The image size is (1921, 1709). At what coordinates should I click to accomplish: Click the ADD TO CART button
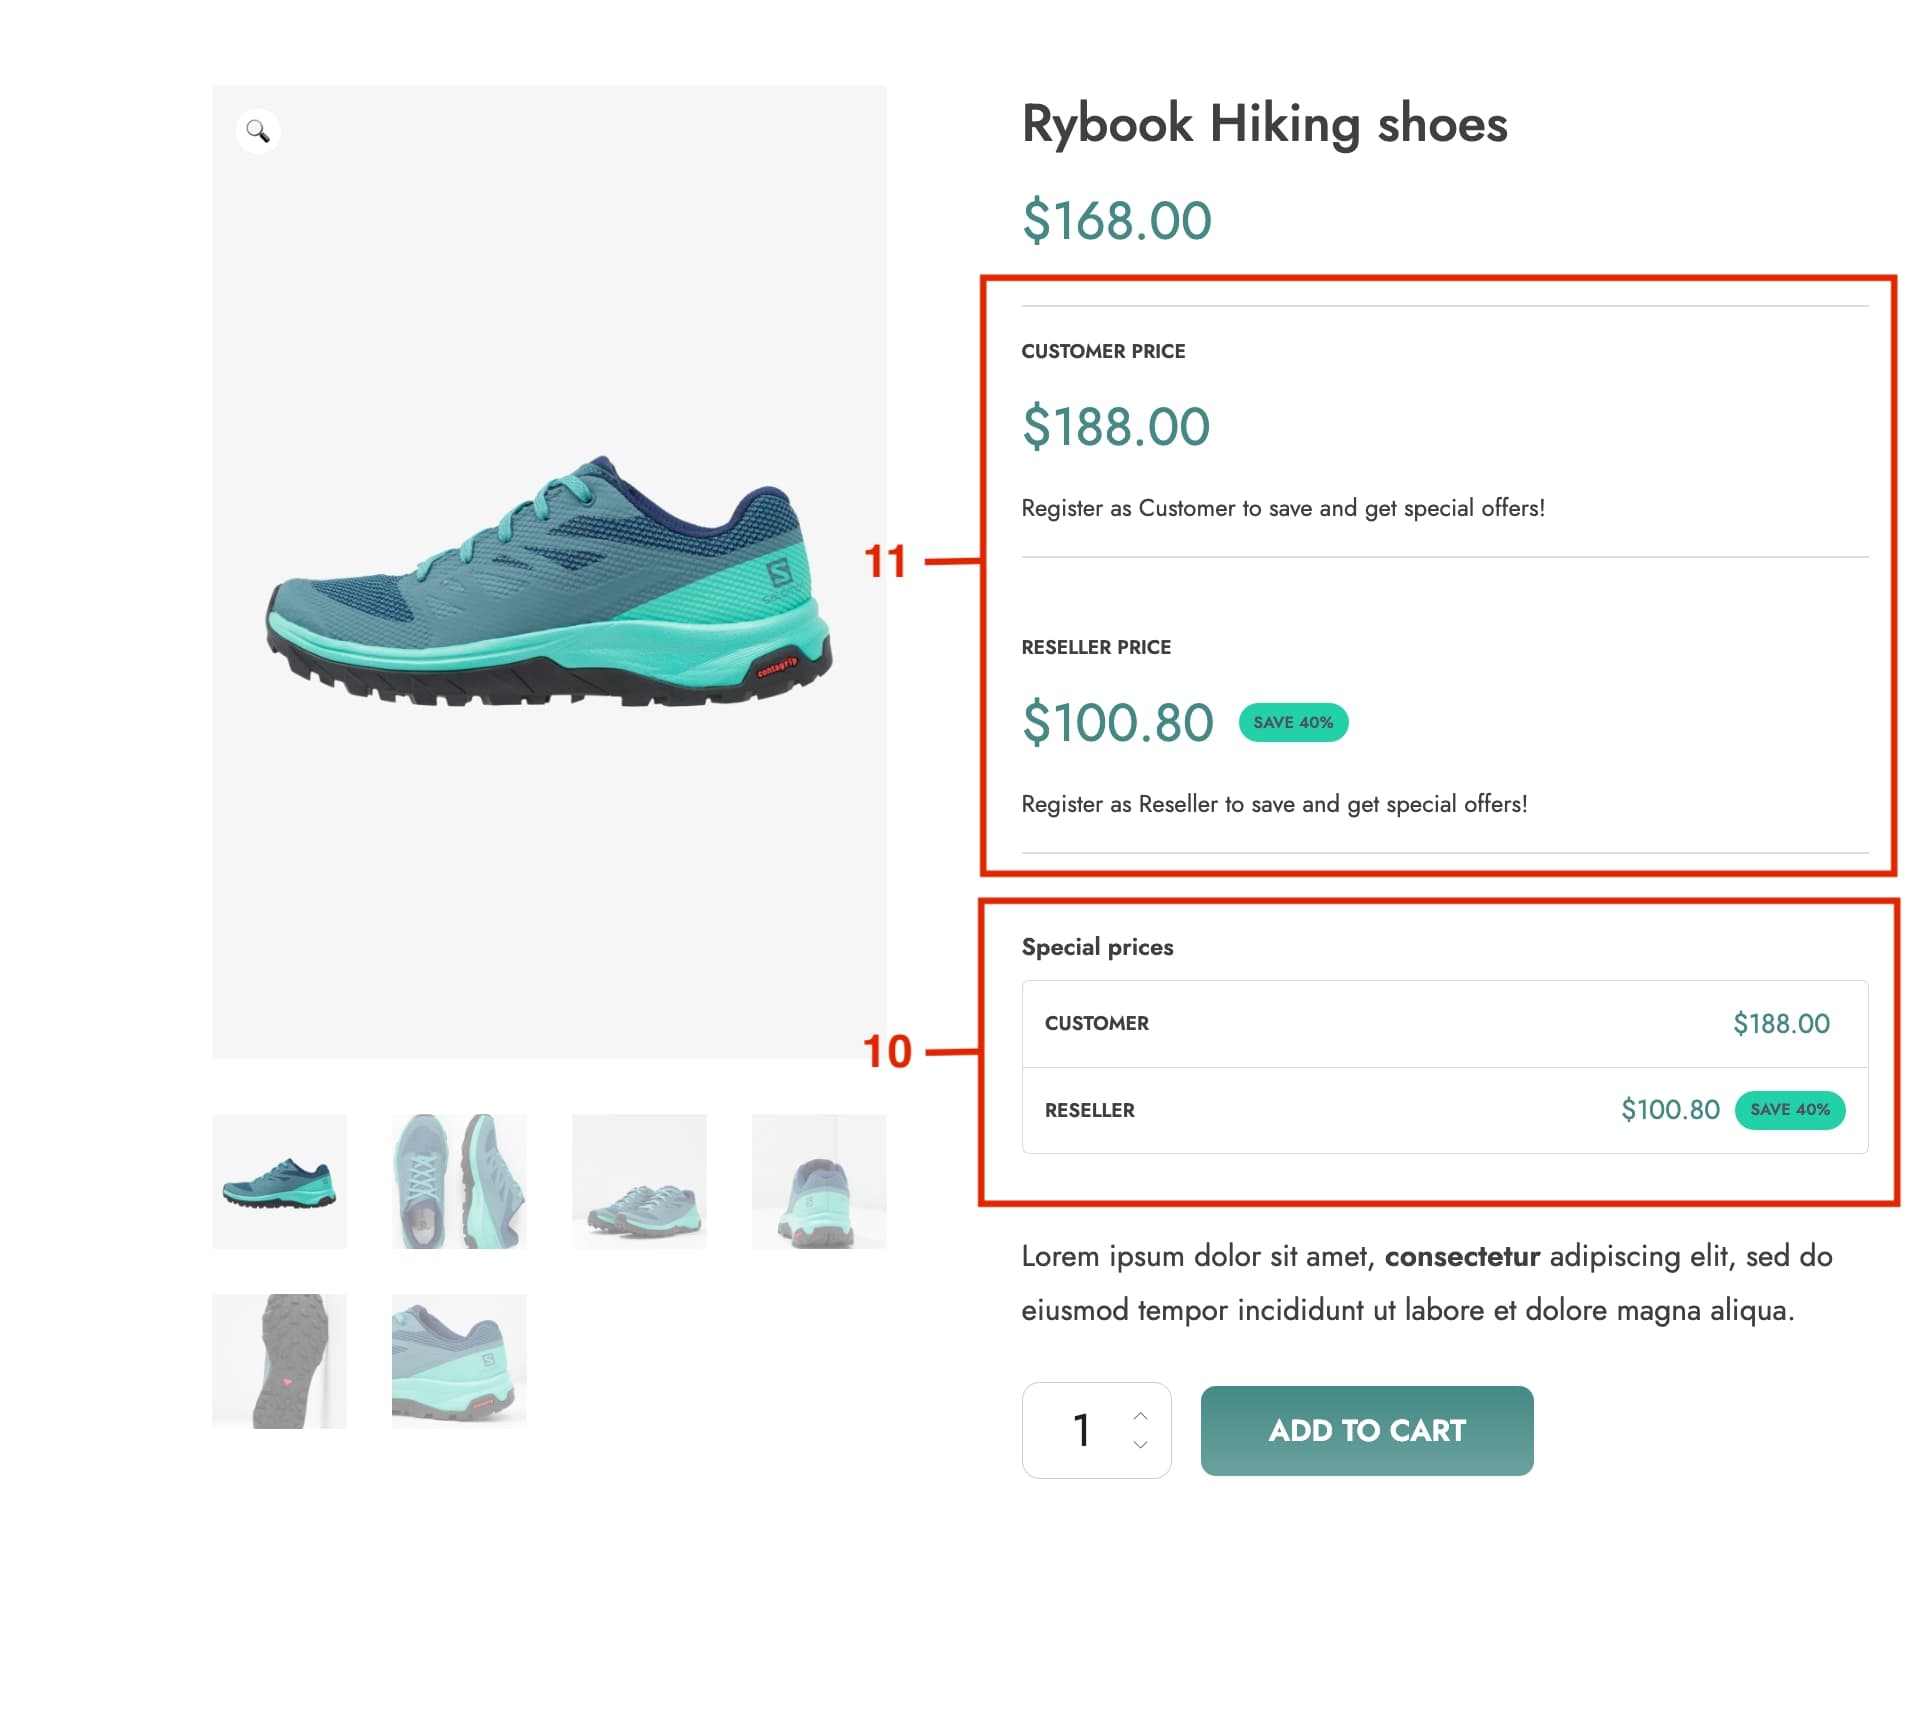pyautogui.click(x=1367, y=1430)
